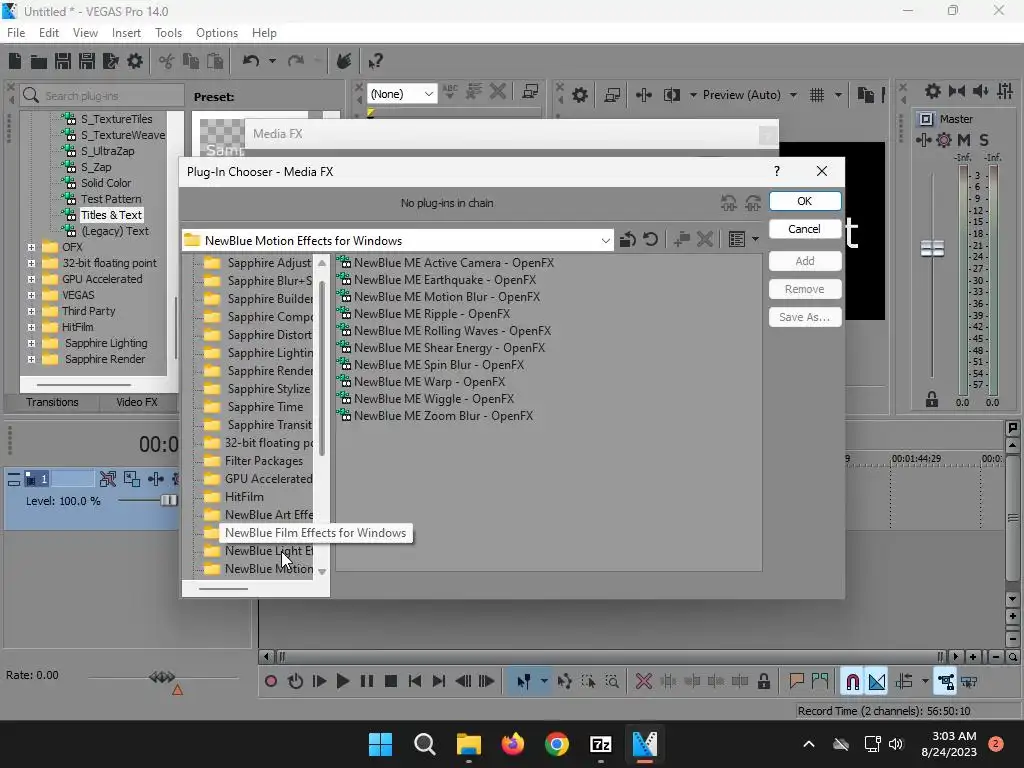Click the help question mark in Plug-In Chooser

pos(776,171)
